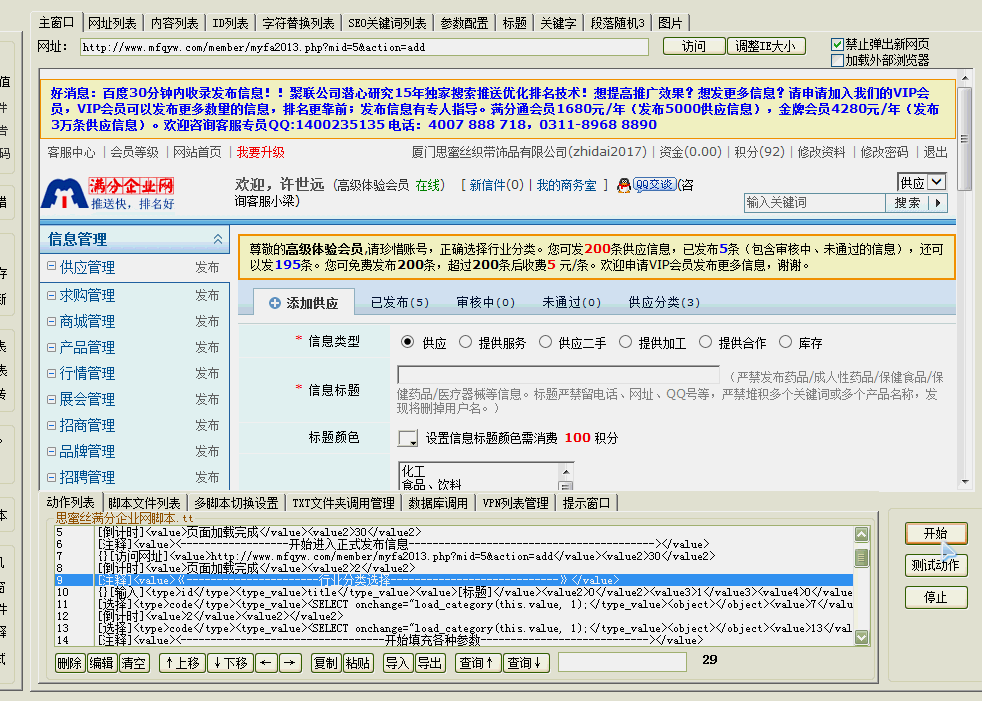The width and height of the screenshot is (982, 701).
Task: Click the QQ penguin chat icon
Action: coord(623,185)
